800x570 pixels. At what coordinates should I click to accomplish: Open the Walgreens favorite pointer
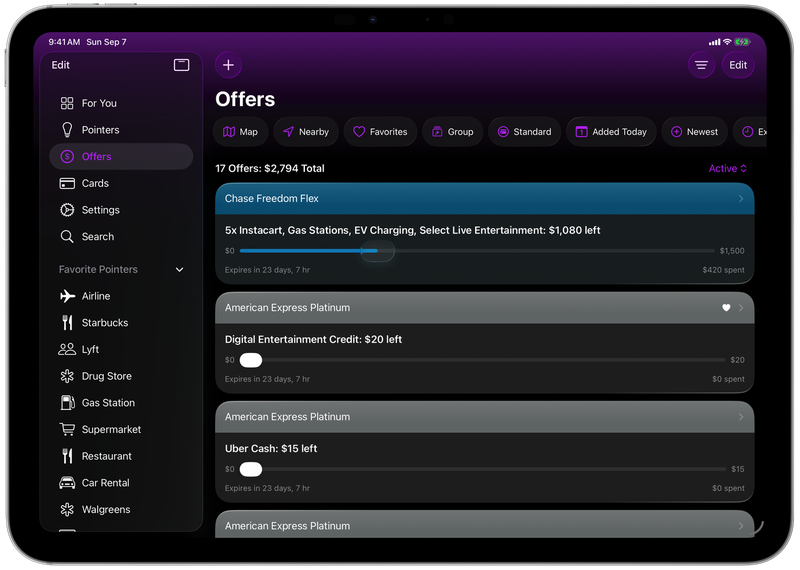[x=121, y=509]
